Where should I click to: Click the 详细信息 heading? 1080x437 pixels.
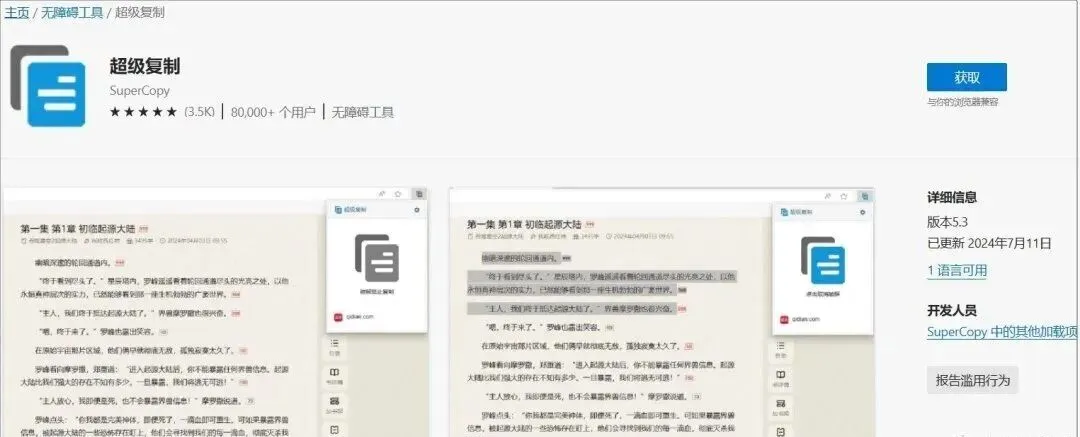click(952, 197)
